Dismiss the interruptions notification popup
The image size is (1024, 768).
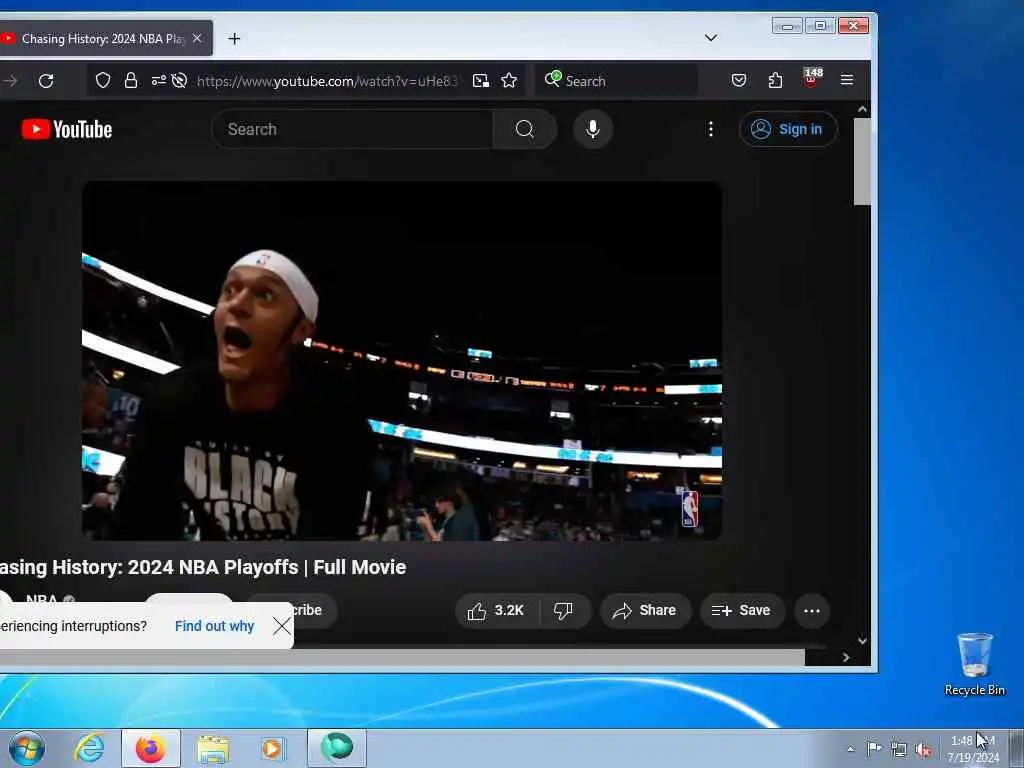point(281,626)
